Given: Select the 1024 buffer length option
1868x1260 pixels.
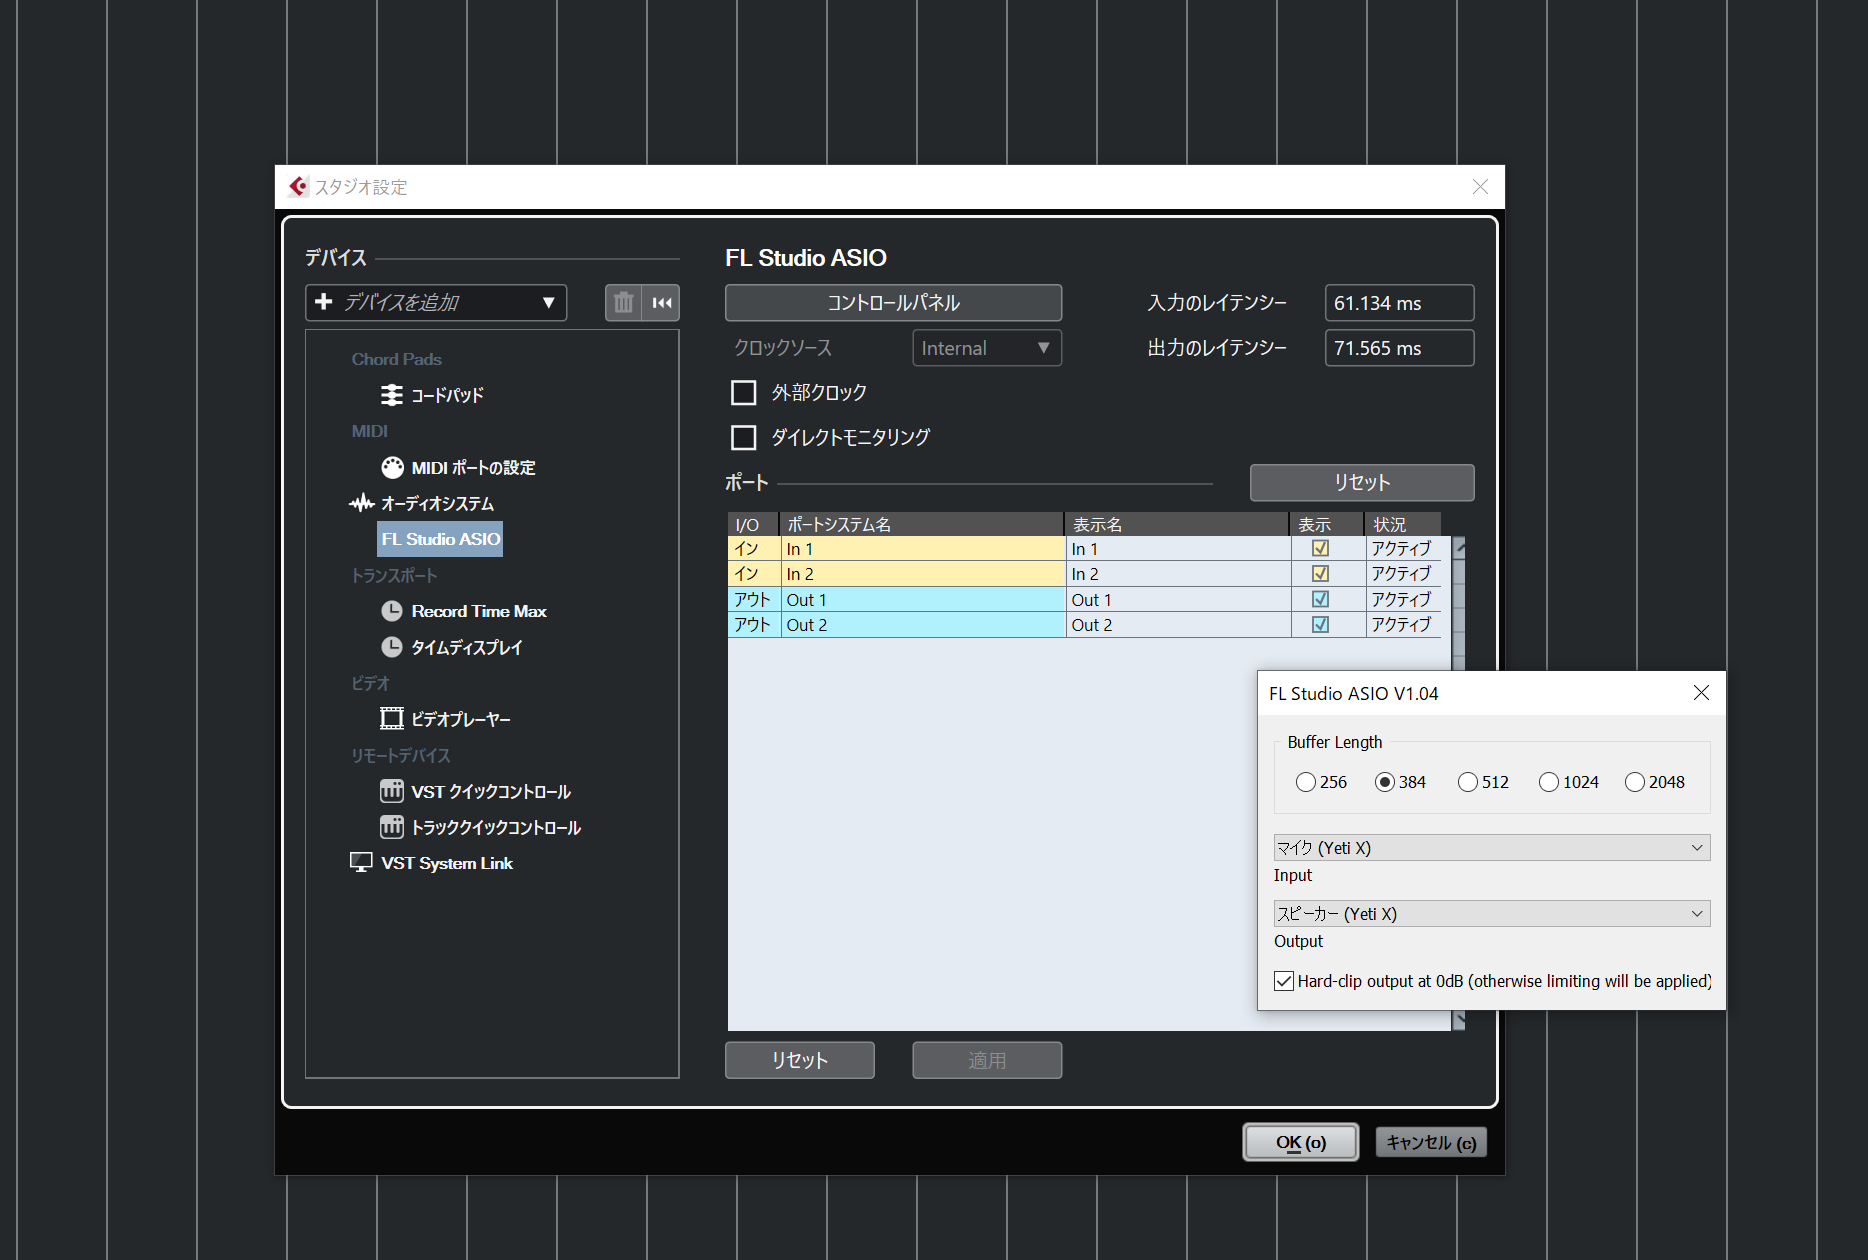Looking at the screenshot, I should point(1549,782).
